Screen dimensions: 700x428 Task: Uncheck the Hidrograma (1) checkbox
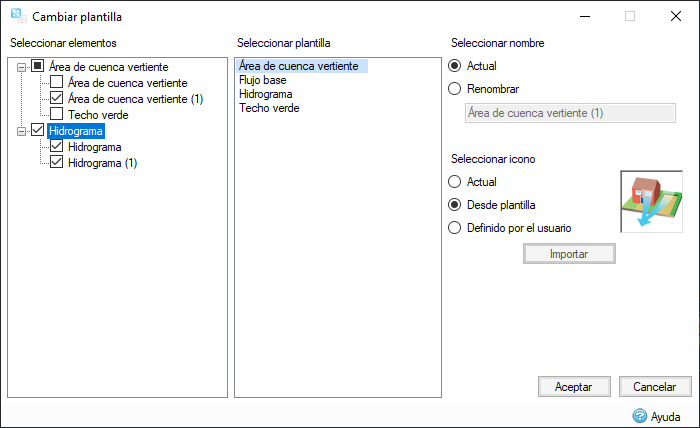tap(56, 162)
